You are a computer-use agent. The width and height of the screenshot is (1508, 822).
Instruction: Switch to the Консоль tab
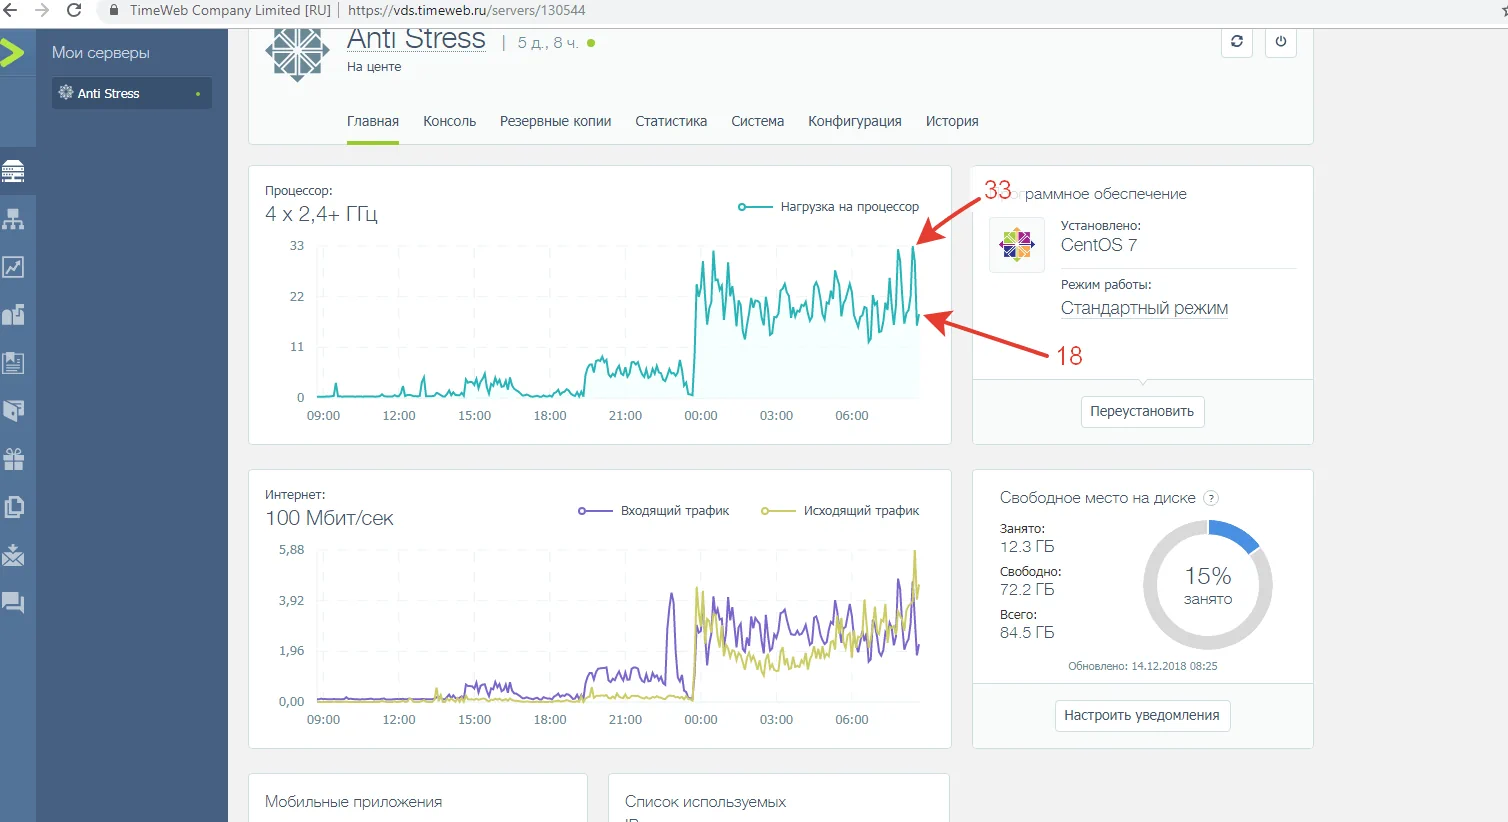(449, 121)
